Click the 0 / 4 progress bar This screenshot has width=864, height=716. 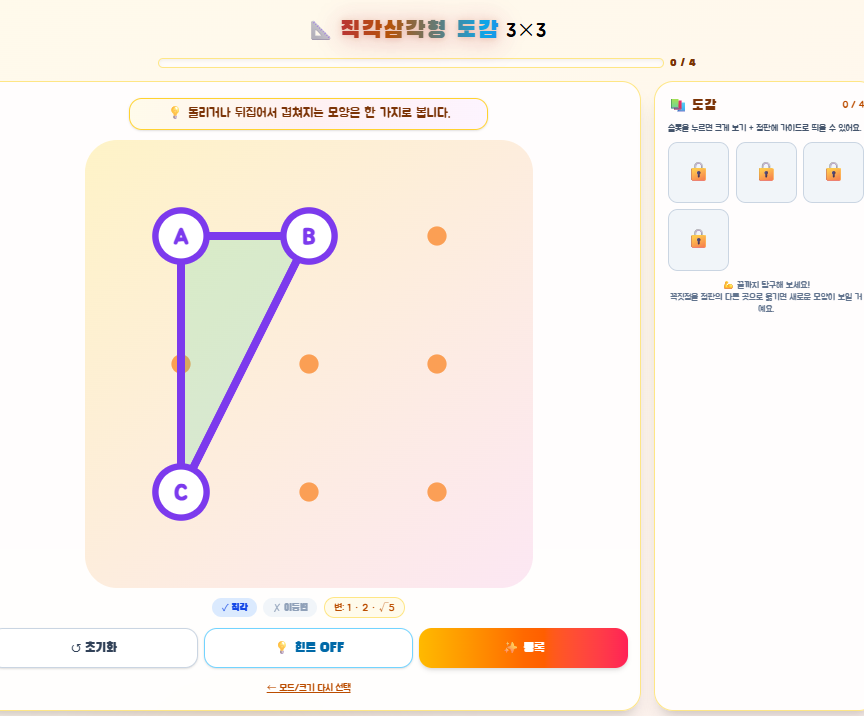click(x=411, y=63)
